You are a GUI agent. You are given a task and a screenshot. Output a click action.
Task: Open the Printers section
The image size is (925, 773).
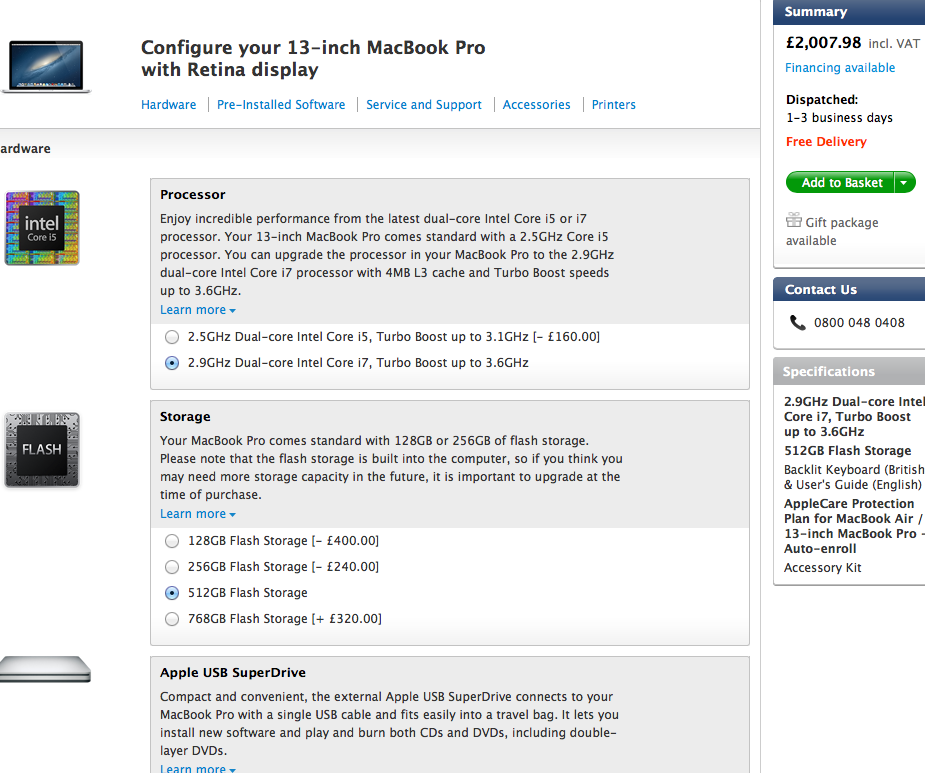614,104
